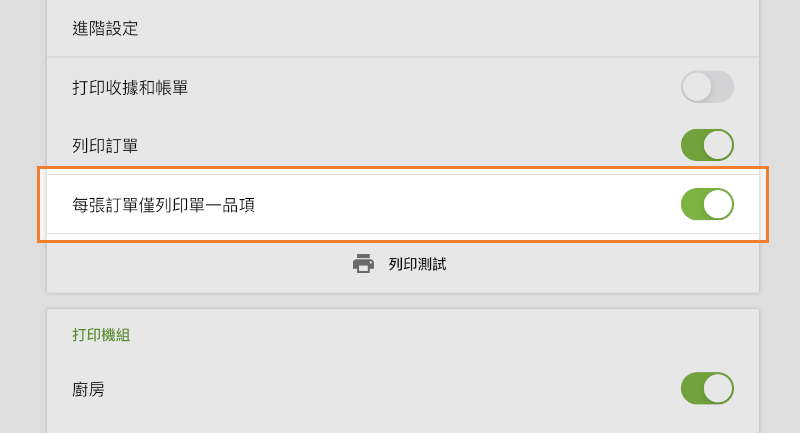Tap the white knob of 廚房 switch
This screenshot has height=433, width=800.
[x=718, y=388]
